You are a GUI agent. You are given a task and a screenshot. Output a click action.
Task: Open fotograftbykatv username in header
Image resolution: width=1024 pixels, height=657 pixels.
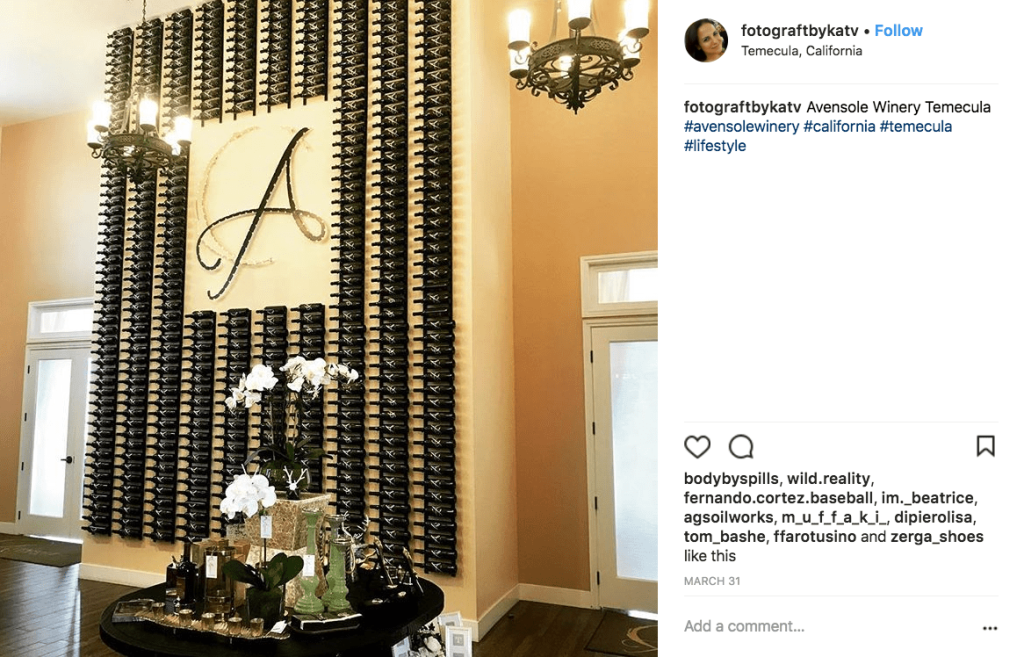pyautogui.click(x=799, y=31)
